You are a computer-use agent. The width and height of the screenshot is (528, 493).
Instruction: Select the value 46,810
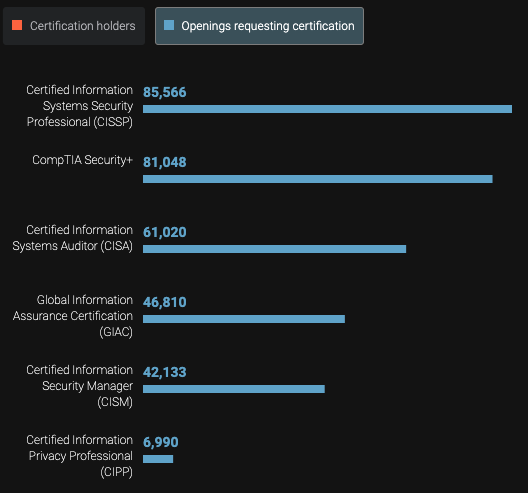point(165,302)
